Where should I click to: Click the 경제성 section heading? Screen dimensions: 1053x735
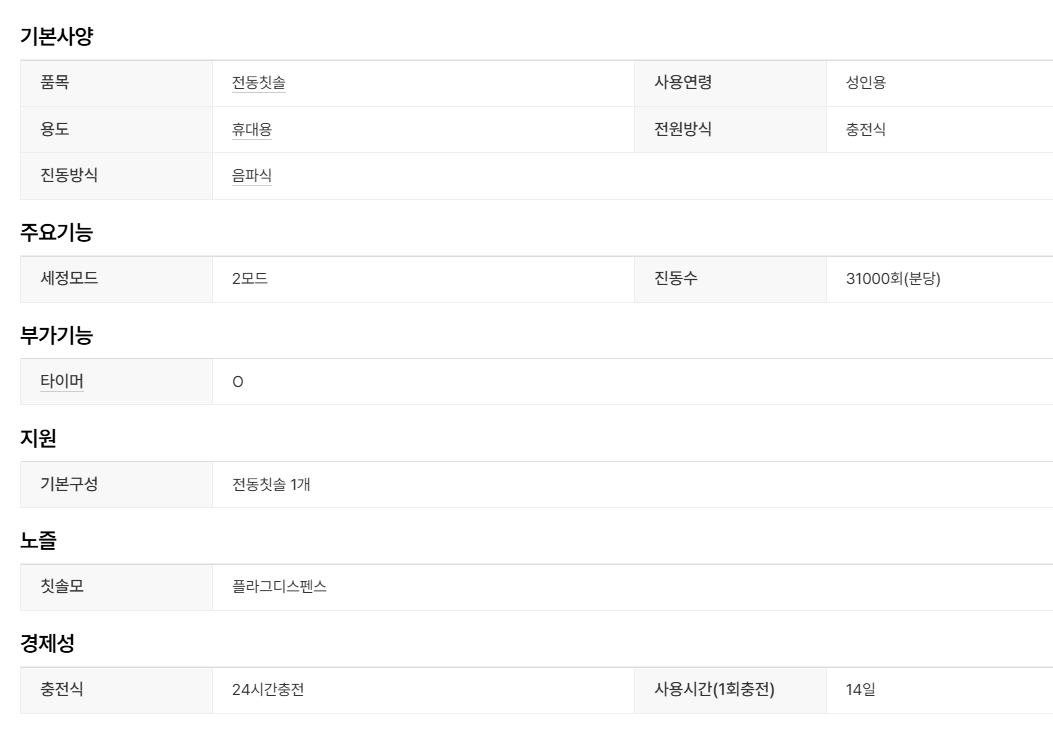(x=47, y=643)
